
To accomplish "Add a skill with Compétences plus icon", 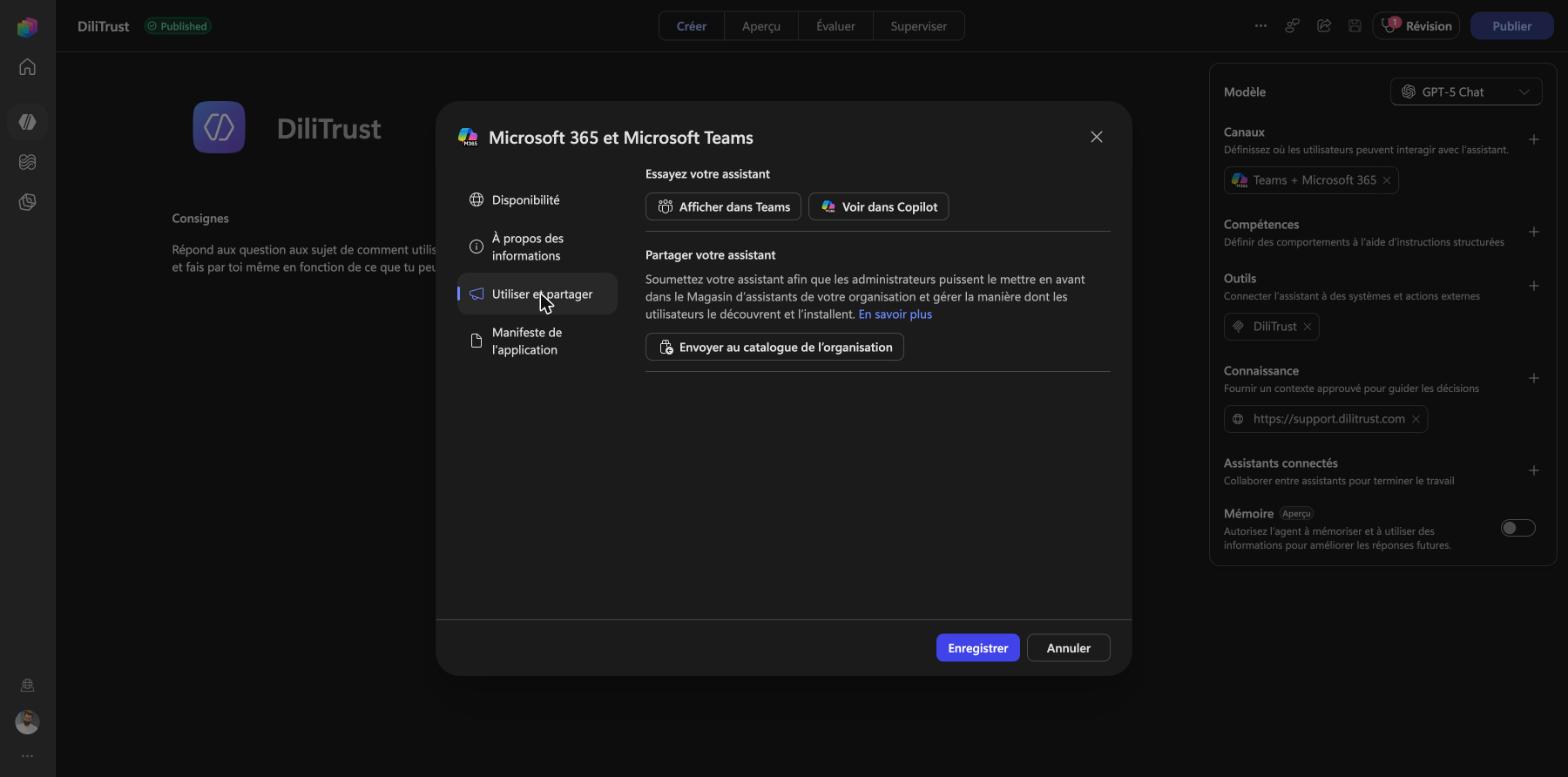I will click(x=1534, y=232).
